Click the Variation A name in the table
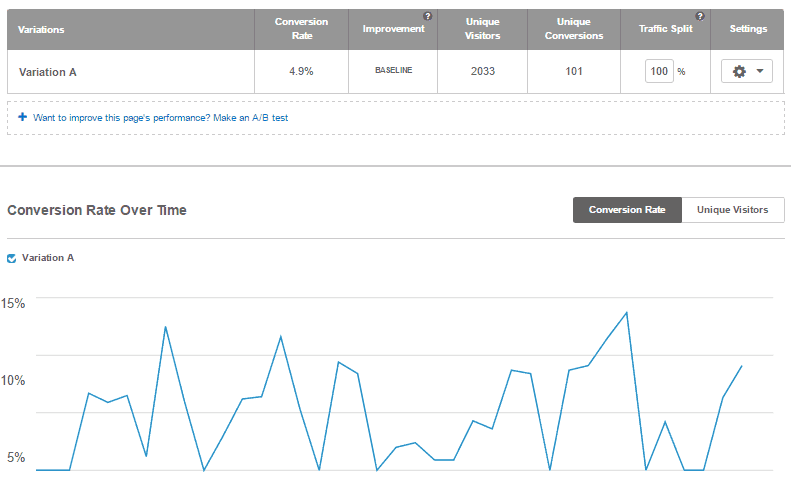791x483 pixels. point(47,72)
